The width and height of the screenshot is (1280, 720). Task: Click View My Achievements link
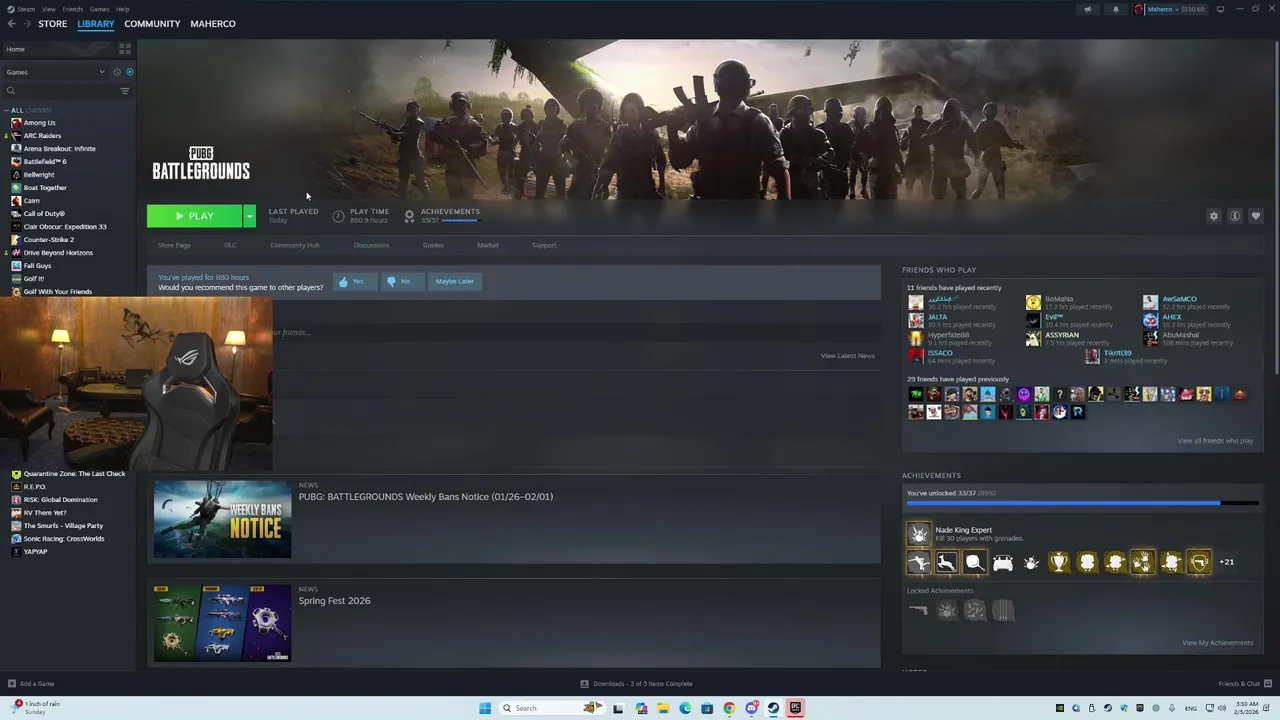click(1217, 643)
